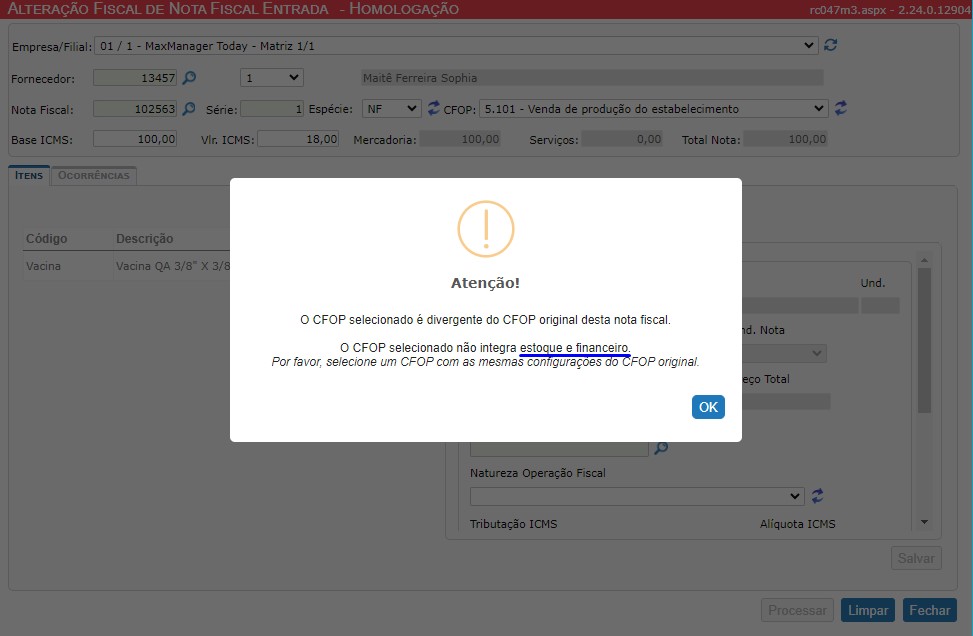Click the item detail panel vertical scrollbar

[924, 341]
